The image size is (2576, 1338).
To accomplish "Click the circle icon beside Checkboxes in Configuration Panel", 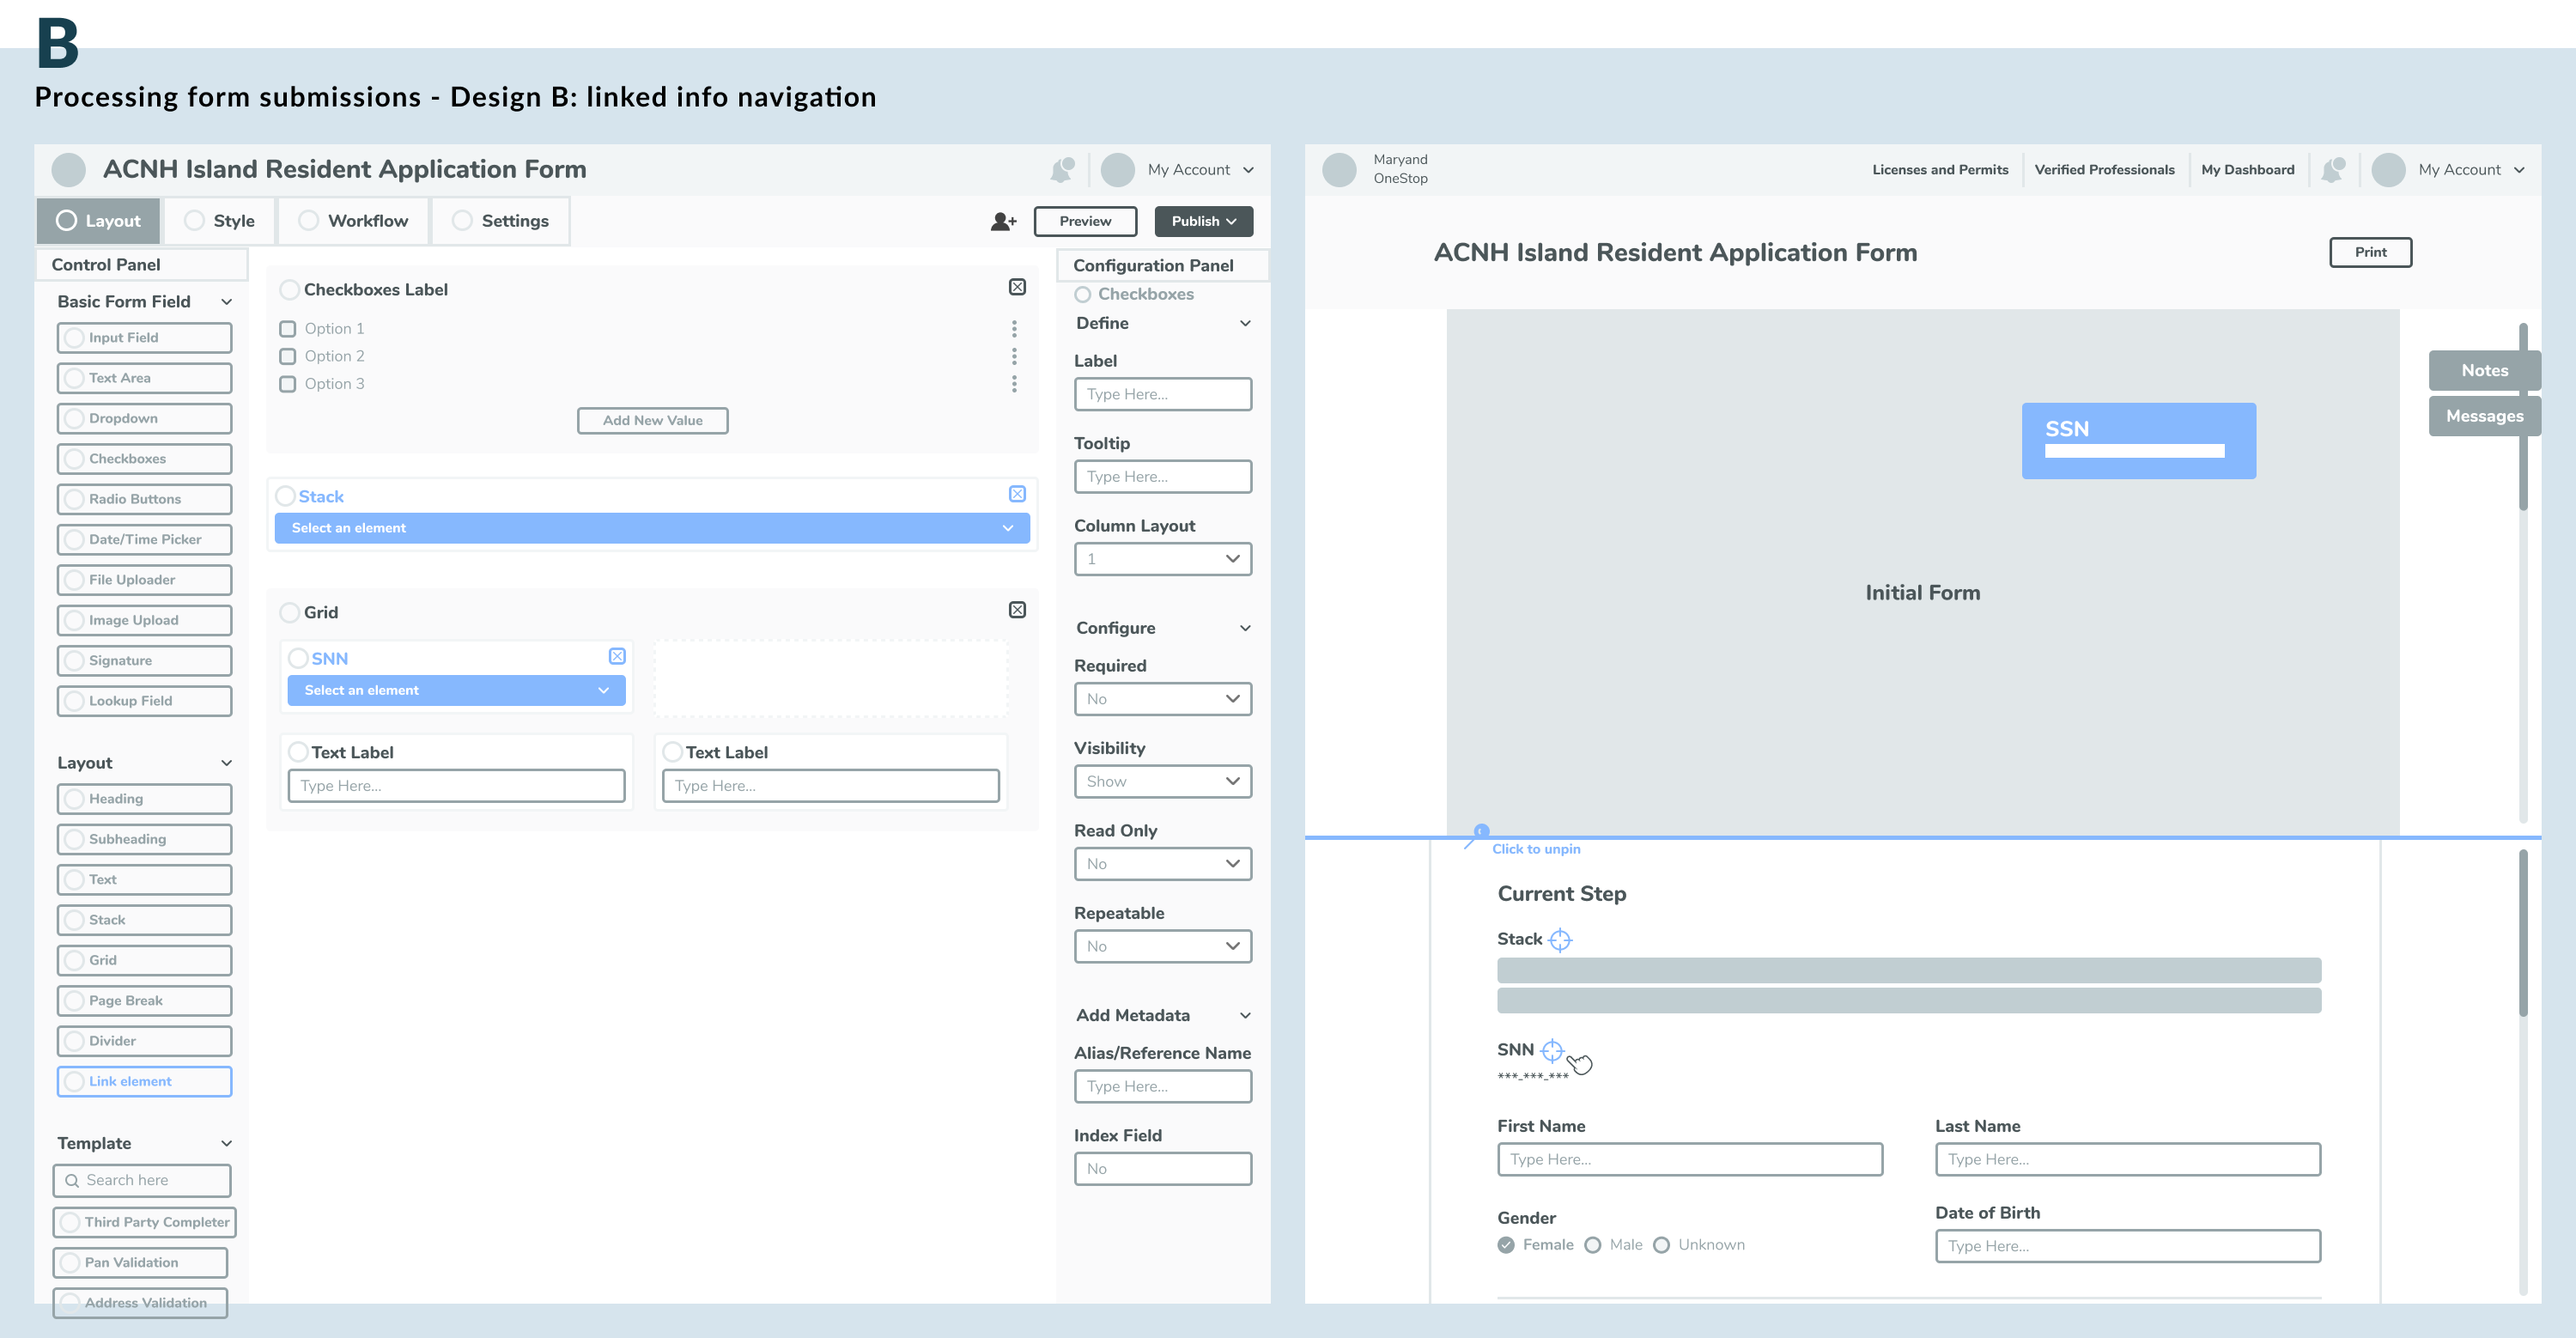I will click(1083, 295).
